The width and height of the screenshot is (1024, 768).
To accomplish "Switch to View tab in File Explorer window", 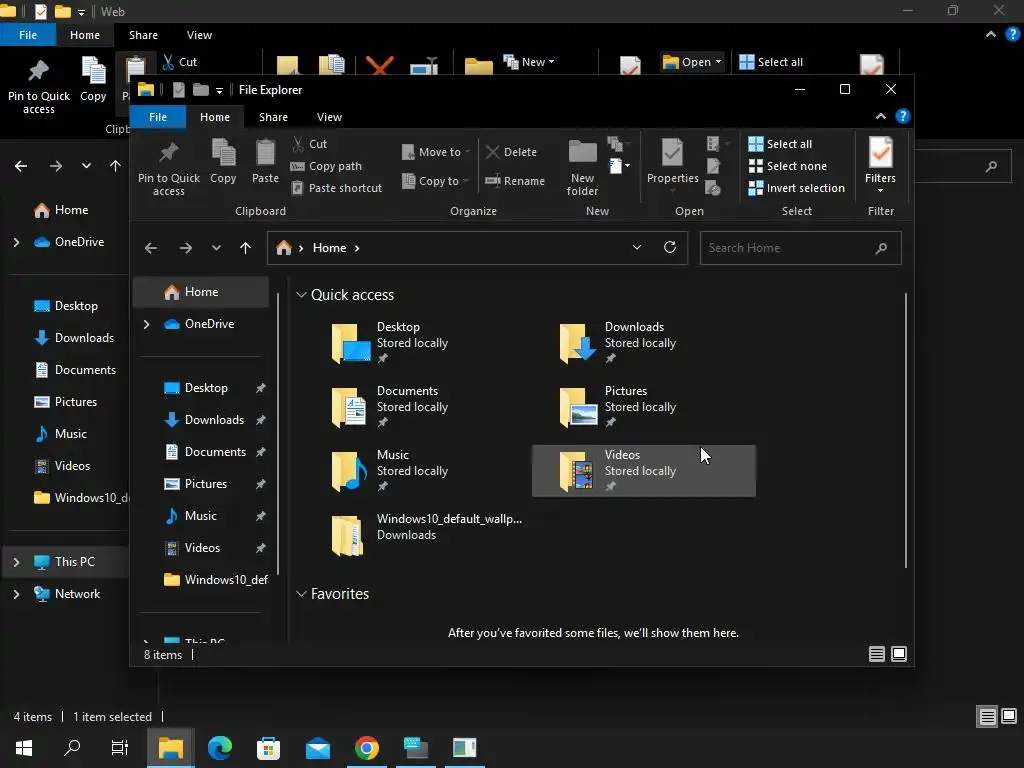I will tap(329, 117).
